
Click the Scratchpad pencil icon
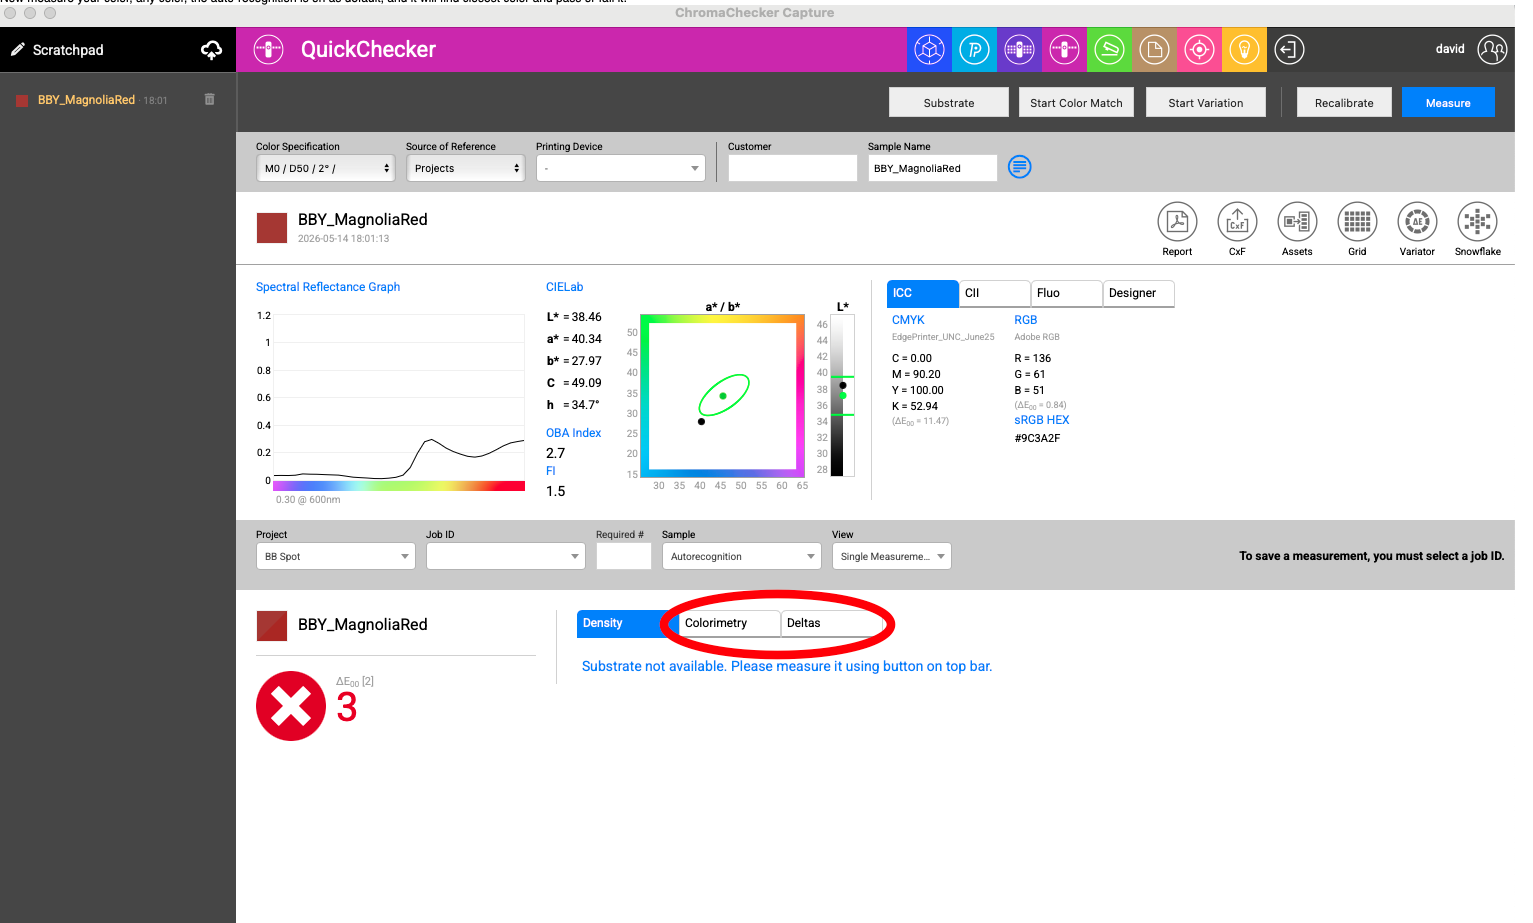coord(18,49)
